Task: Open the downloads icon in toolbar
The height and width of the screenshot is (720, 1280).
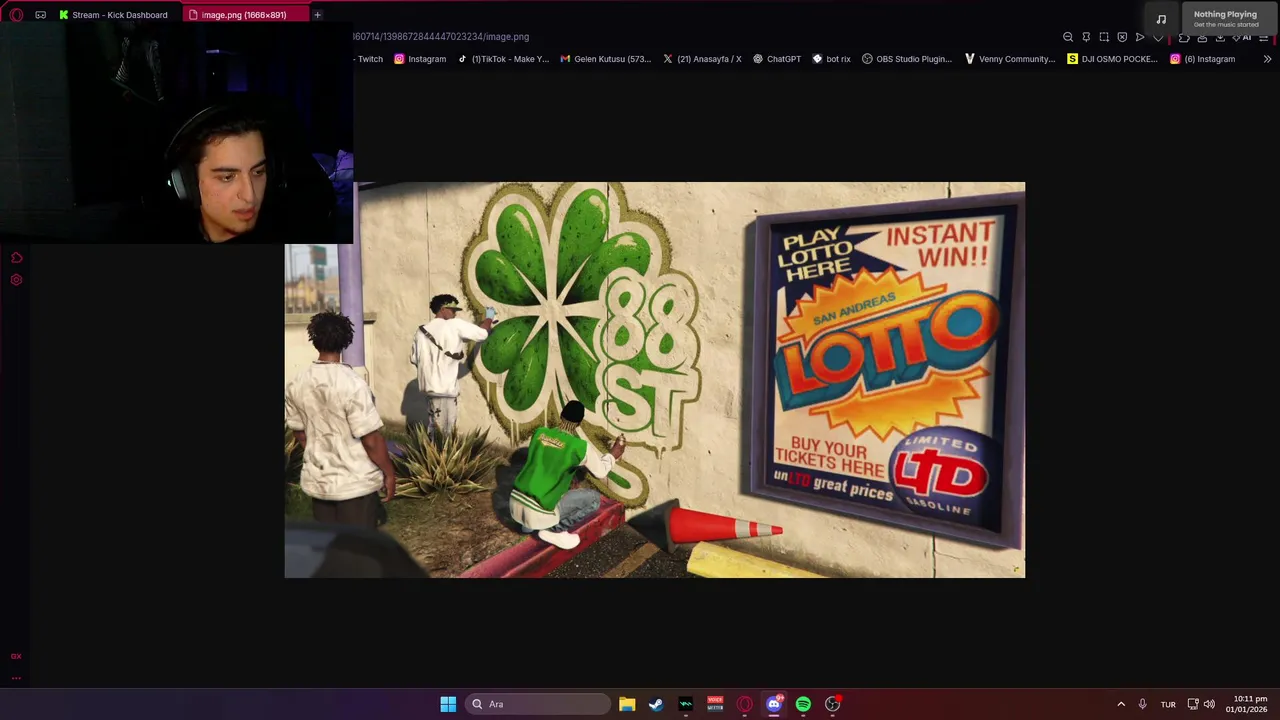Action: point(1220,37)
